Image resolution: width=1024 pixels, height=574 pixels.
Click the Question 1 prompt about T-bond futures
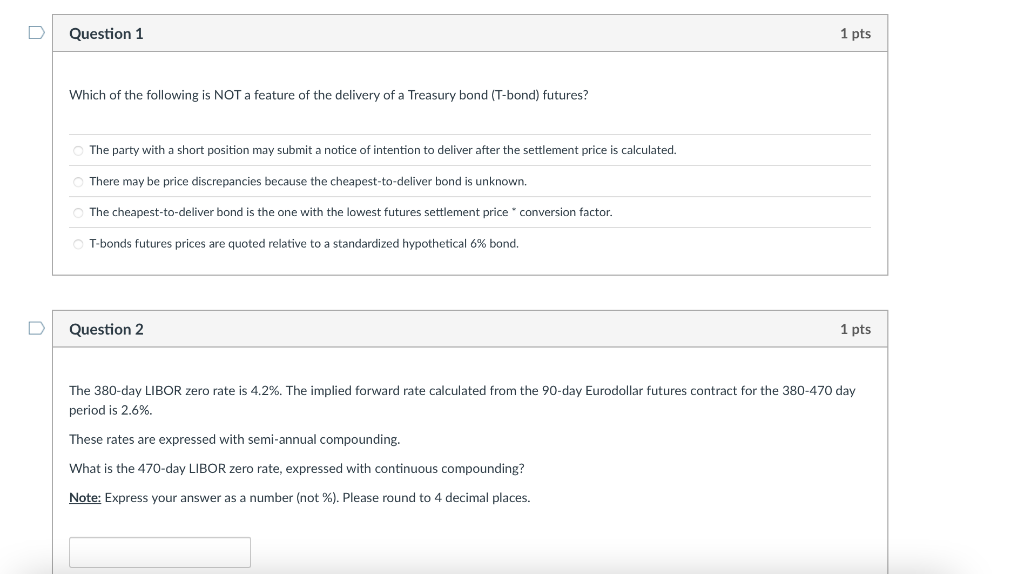328,95
